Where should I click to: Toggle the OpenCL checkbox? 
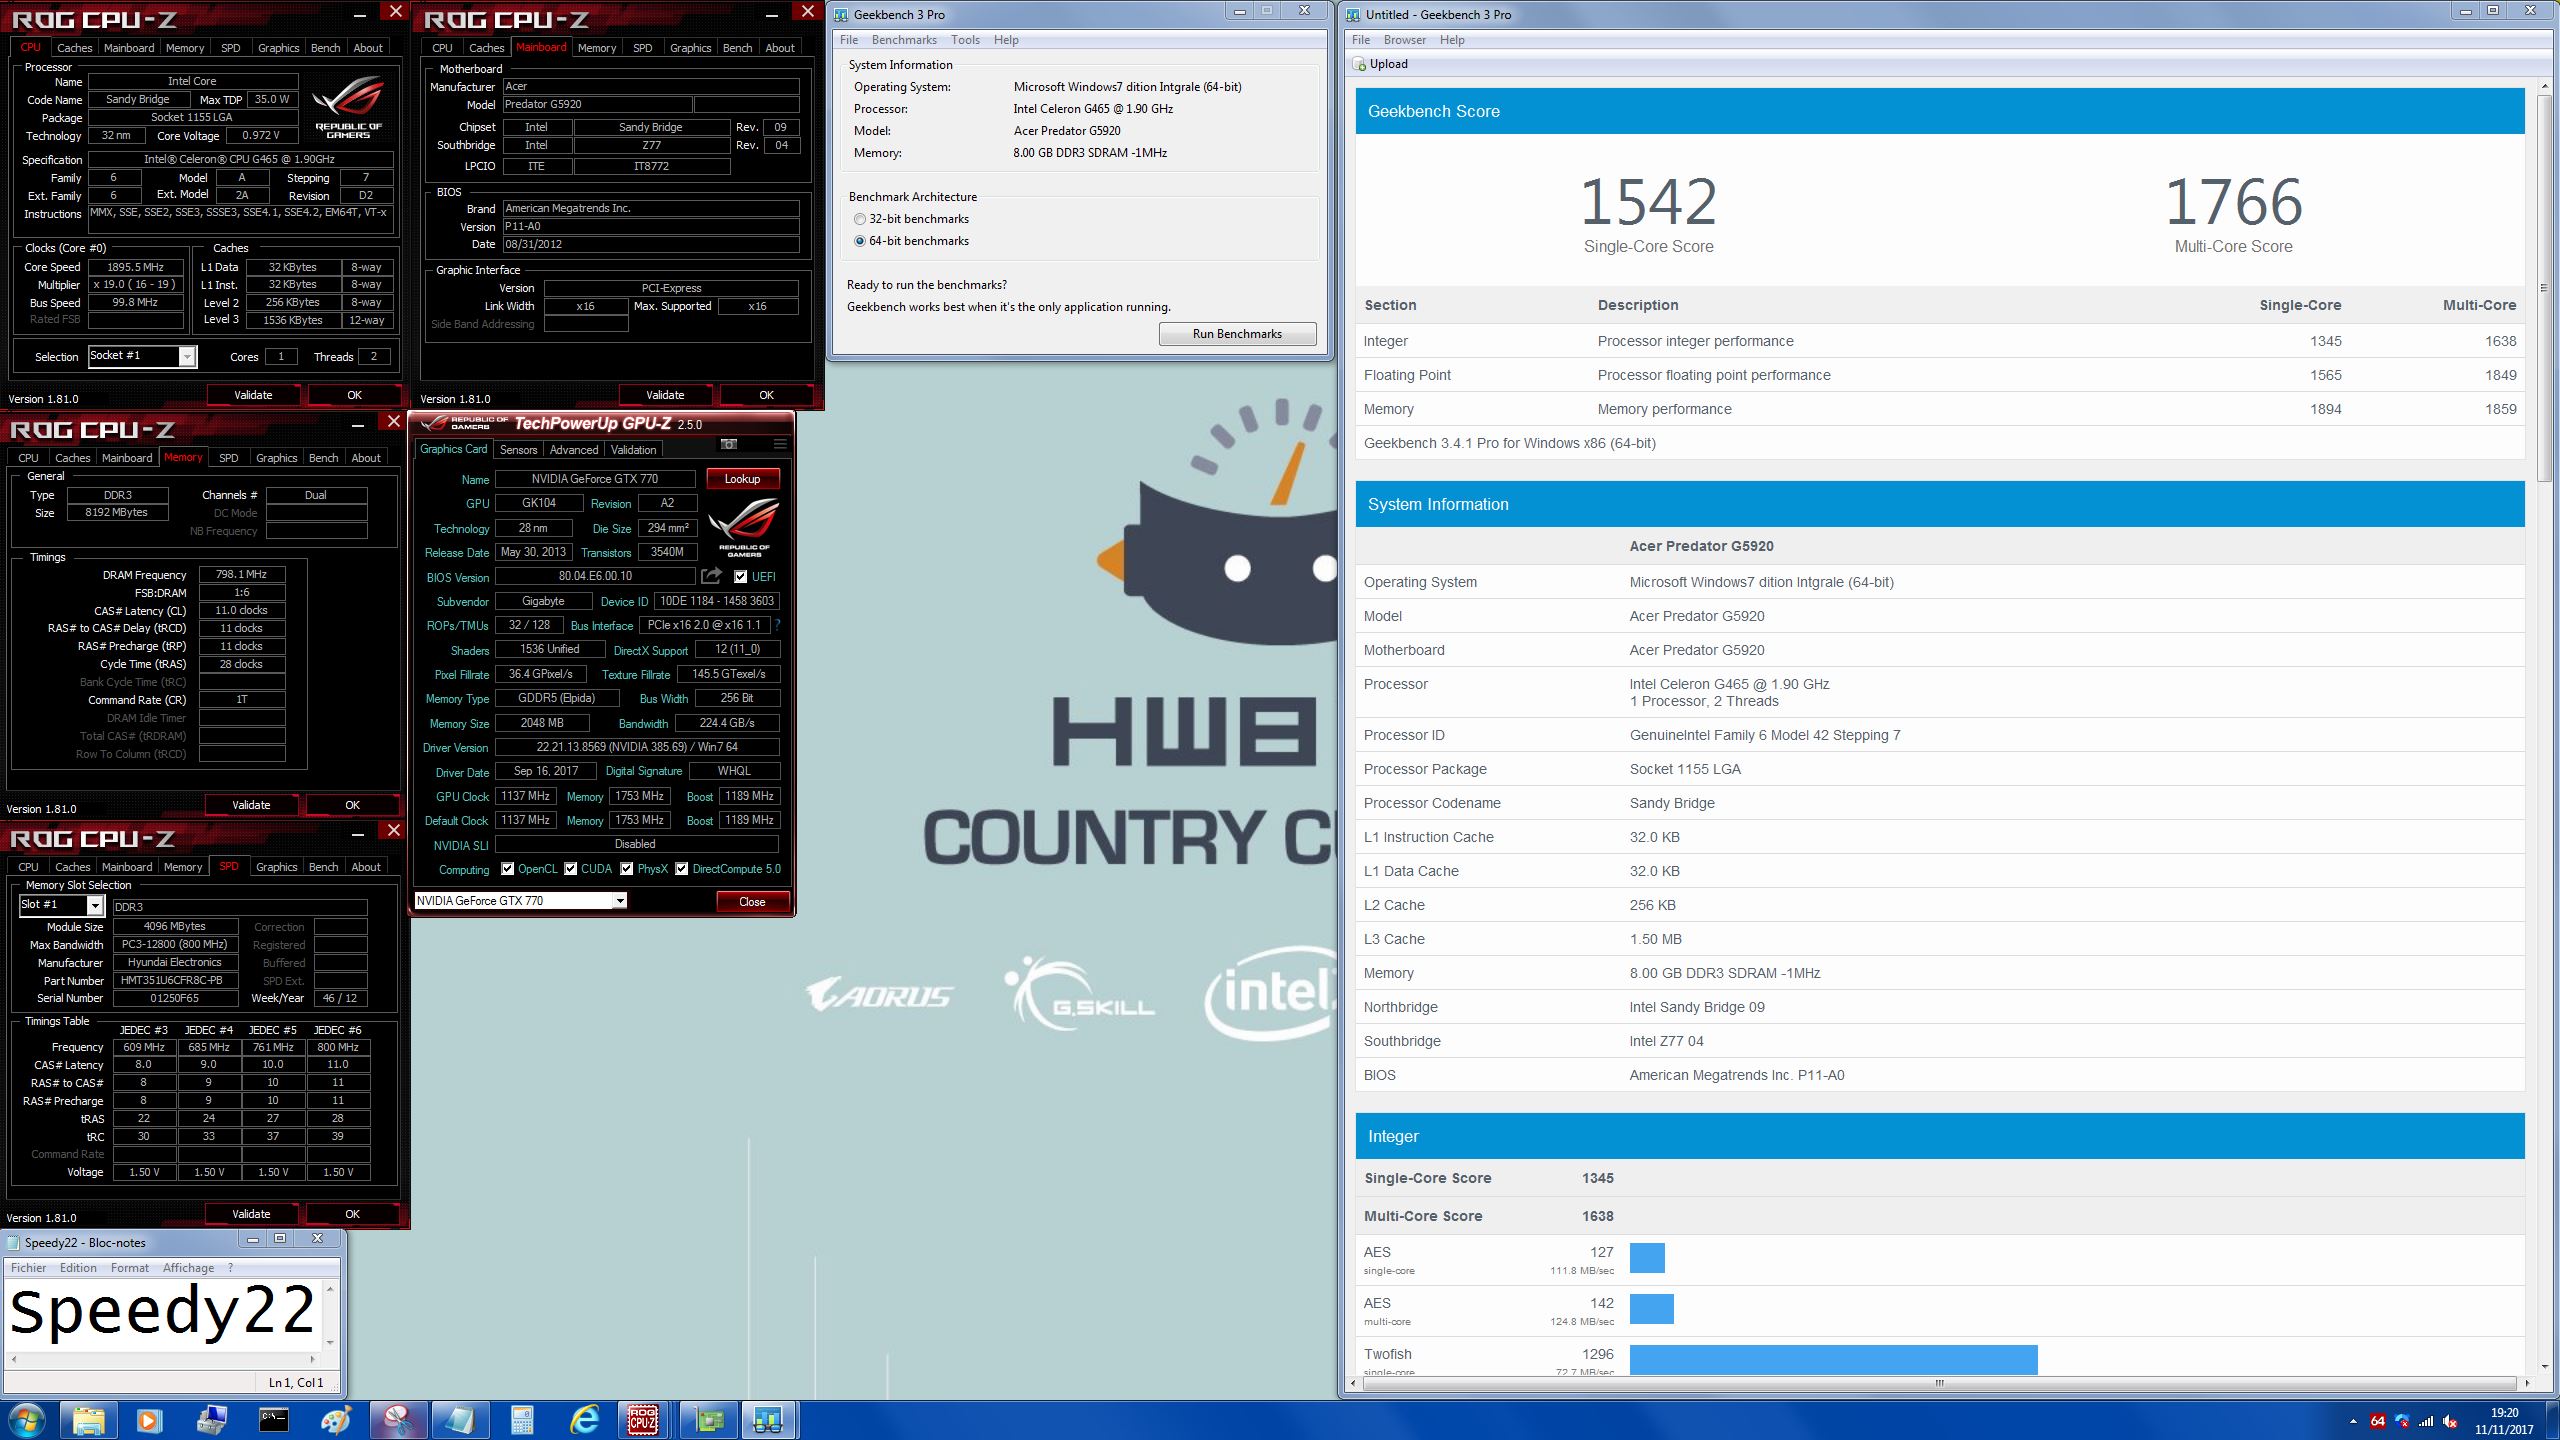point(508,869)
